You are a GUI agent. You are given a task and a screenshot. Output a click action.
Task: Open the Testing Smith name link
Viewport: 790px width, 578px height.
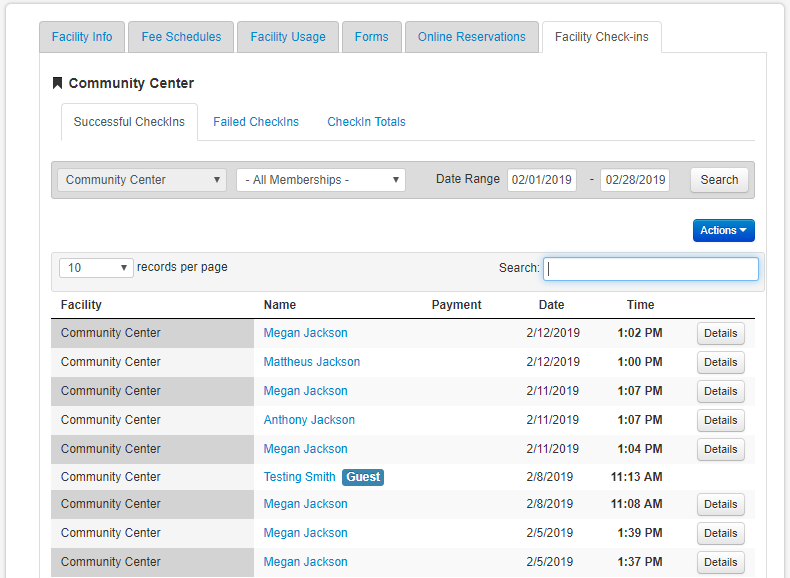pos(299,477)
